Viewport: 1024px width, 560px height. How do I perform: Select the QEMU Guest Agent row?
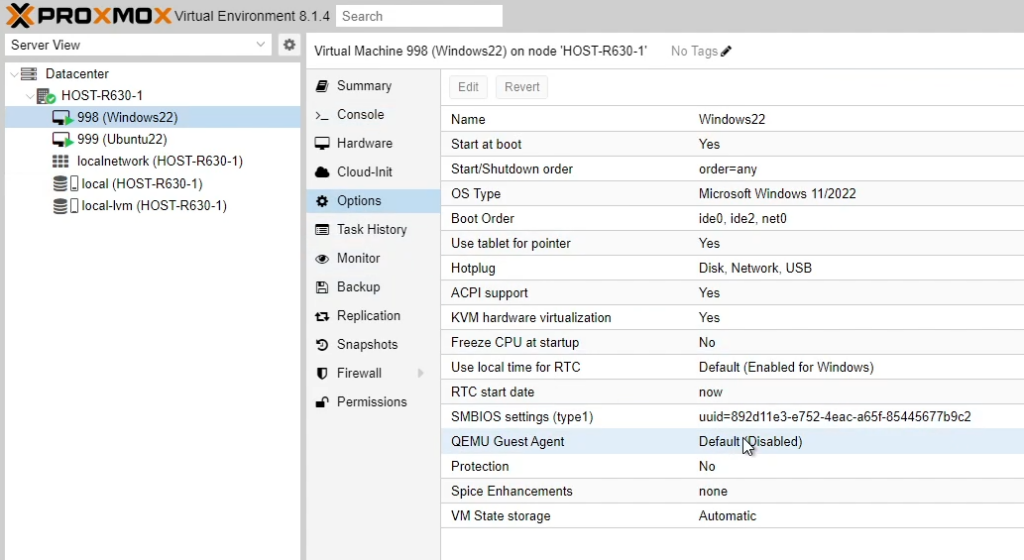click(733, 442)
